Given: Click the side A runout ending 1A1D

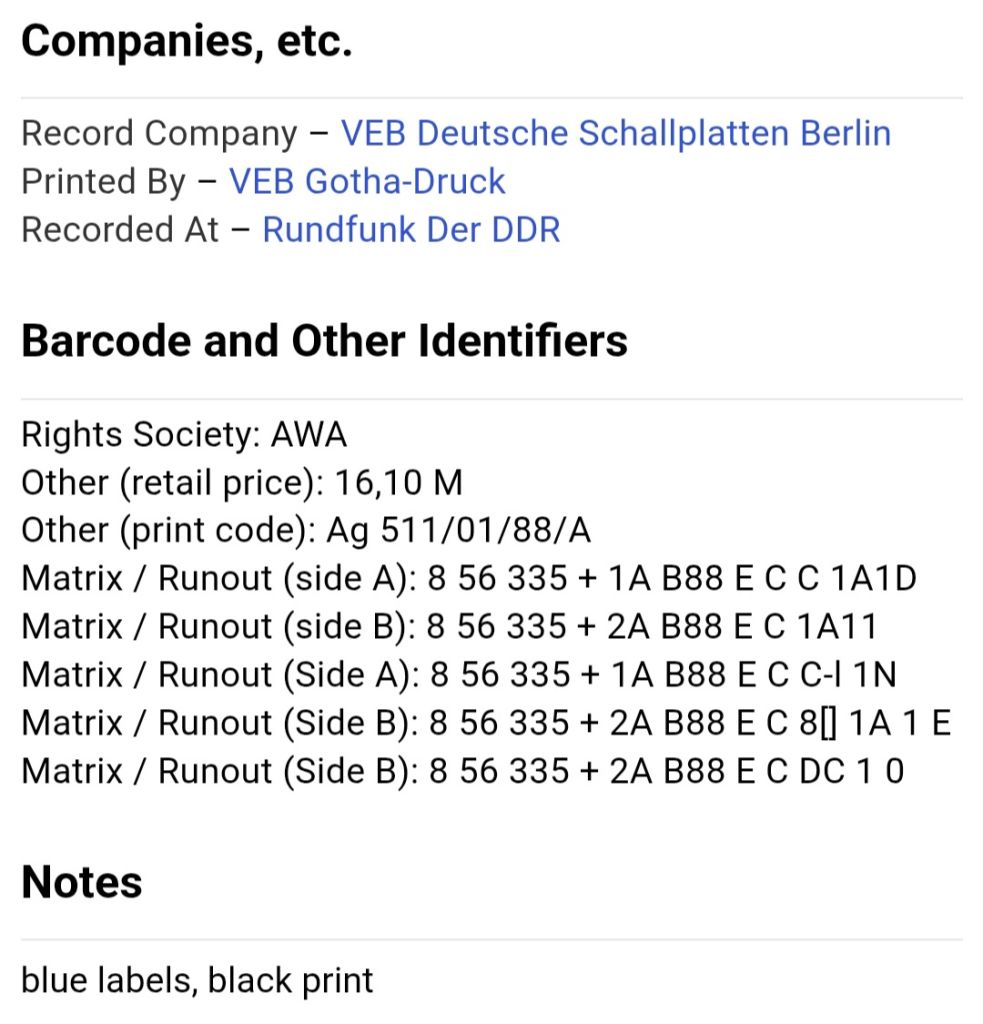Looking at the screenshot, I should click(x=469, y=579).
